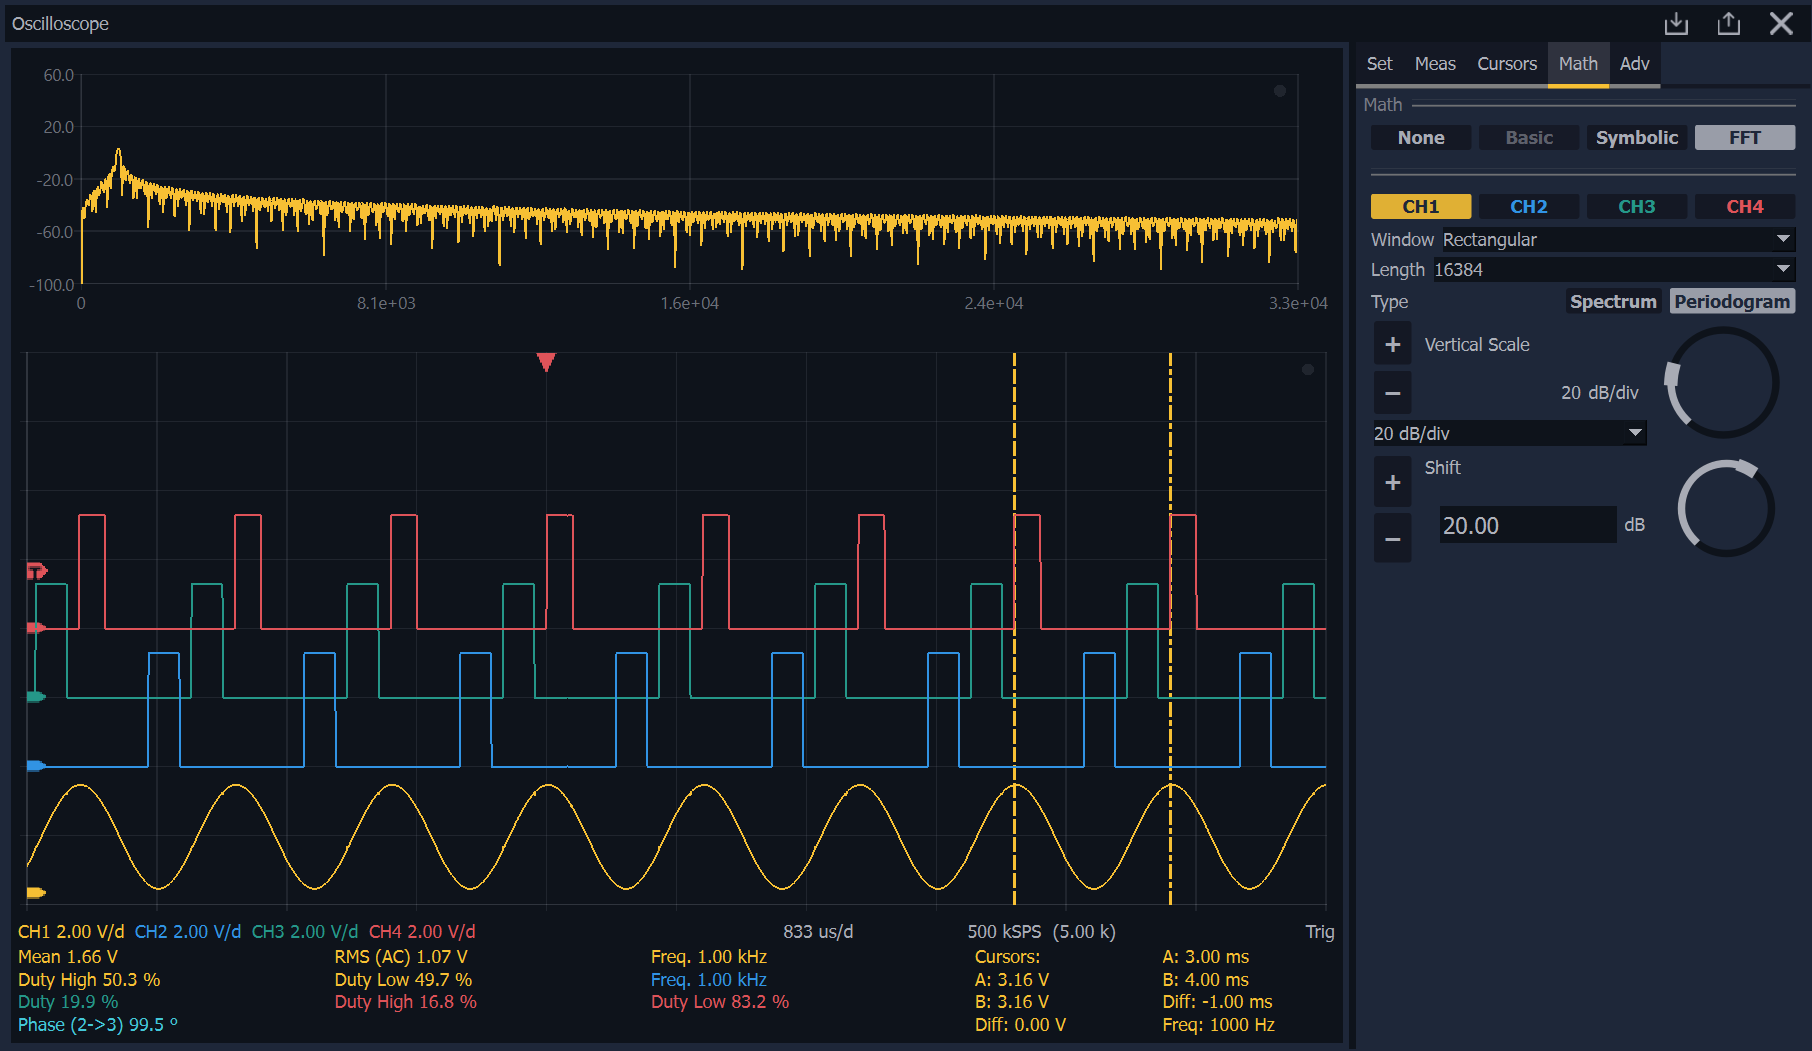Click the plus icon for Vertical Scale

[1392, 344]
